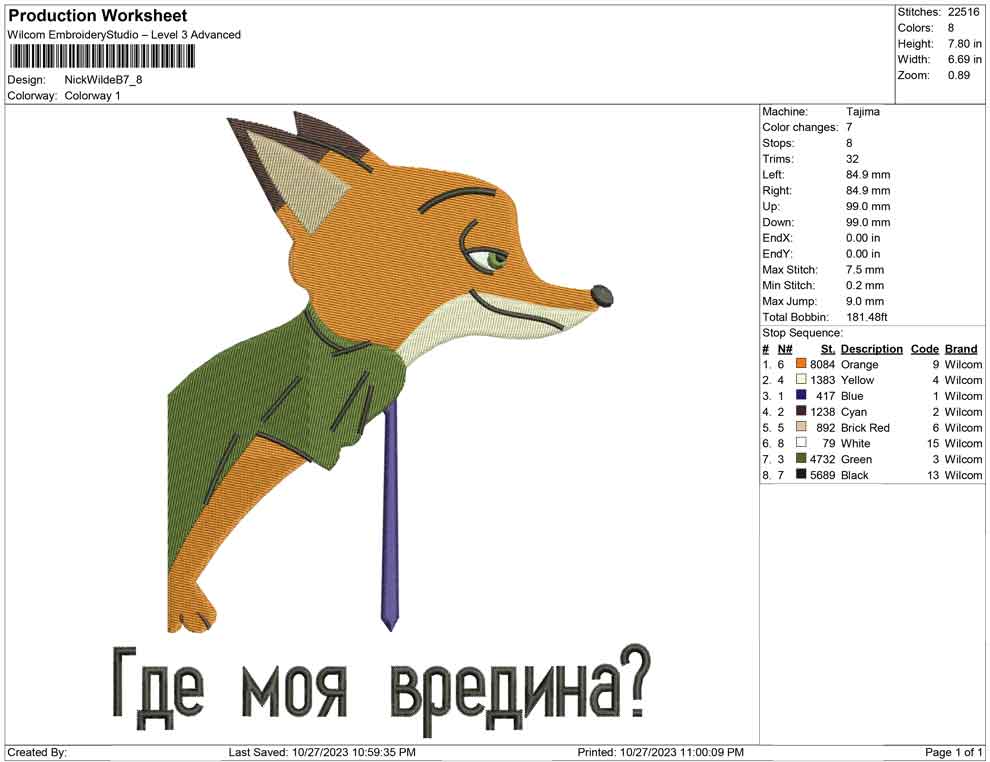The image size is (990, 762).
Task: Click the Stitches value '22516'
Action: 964,12
